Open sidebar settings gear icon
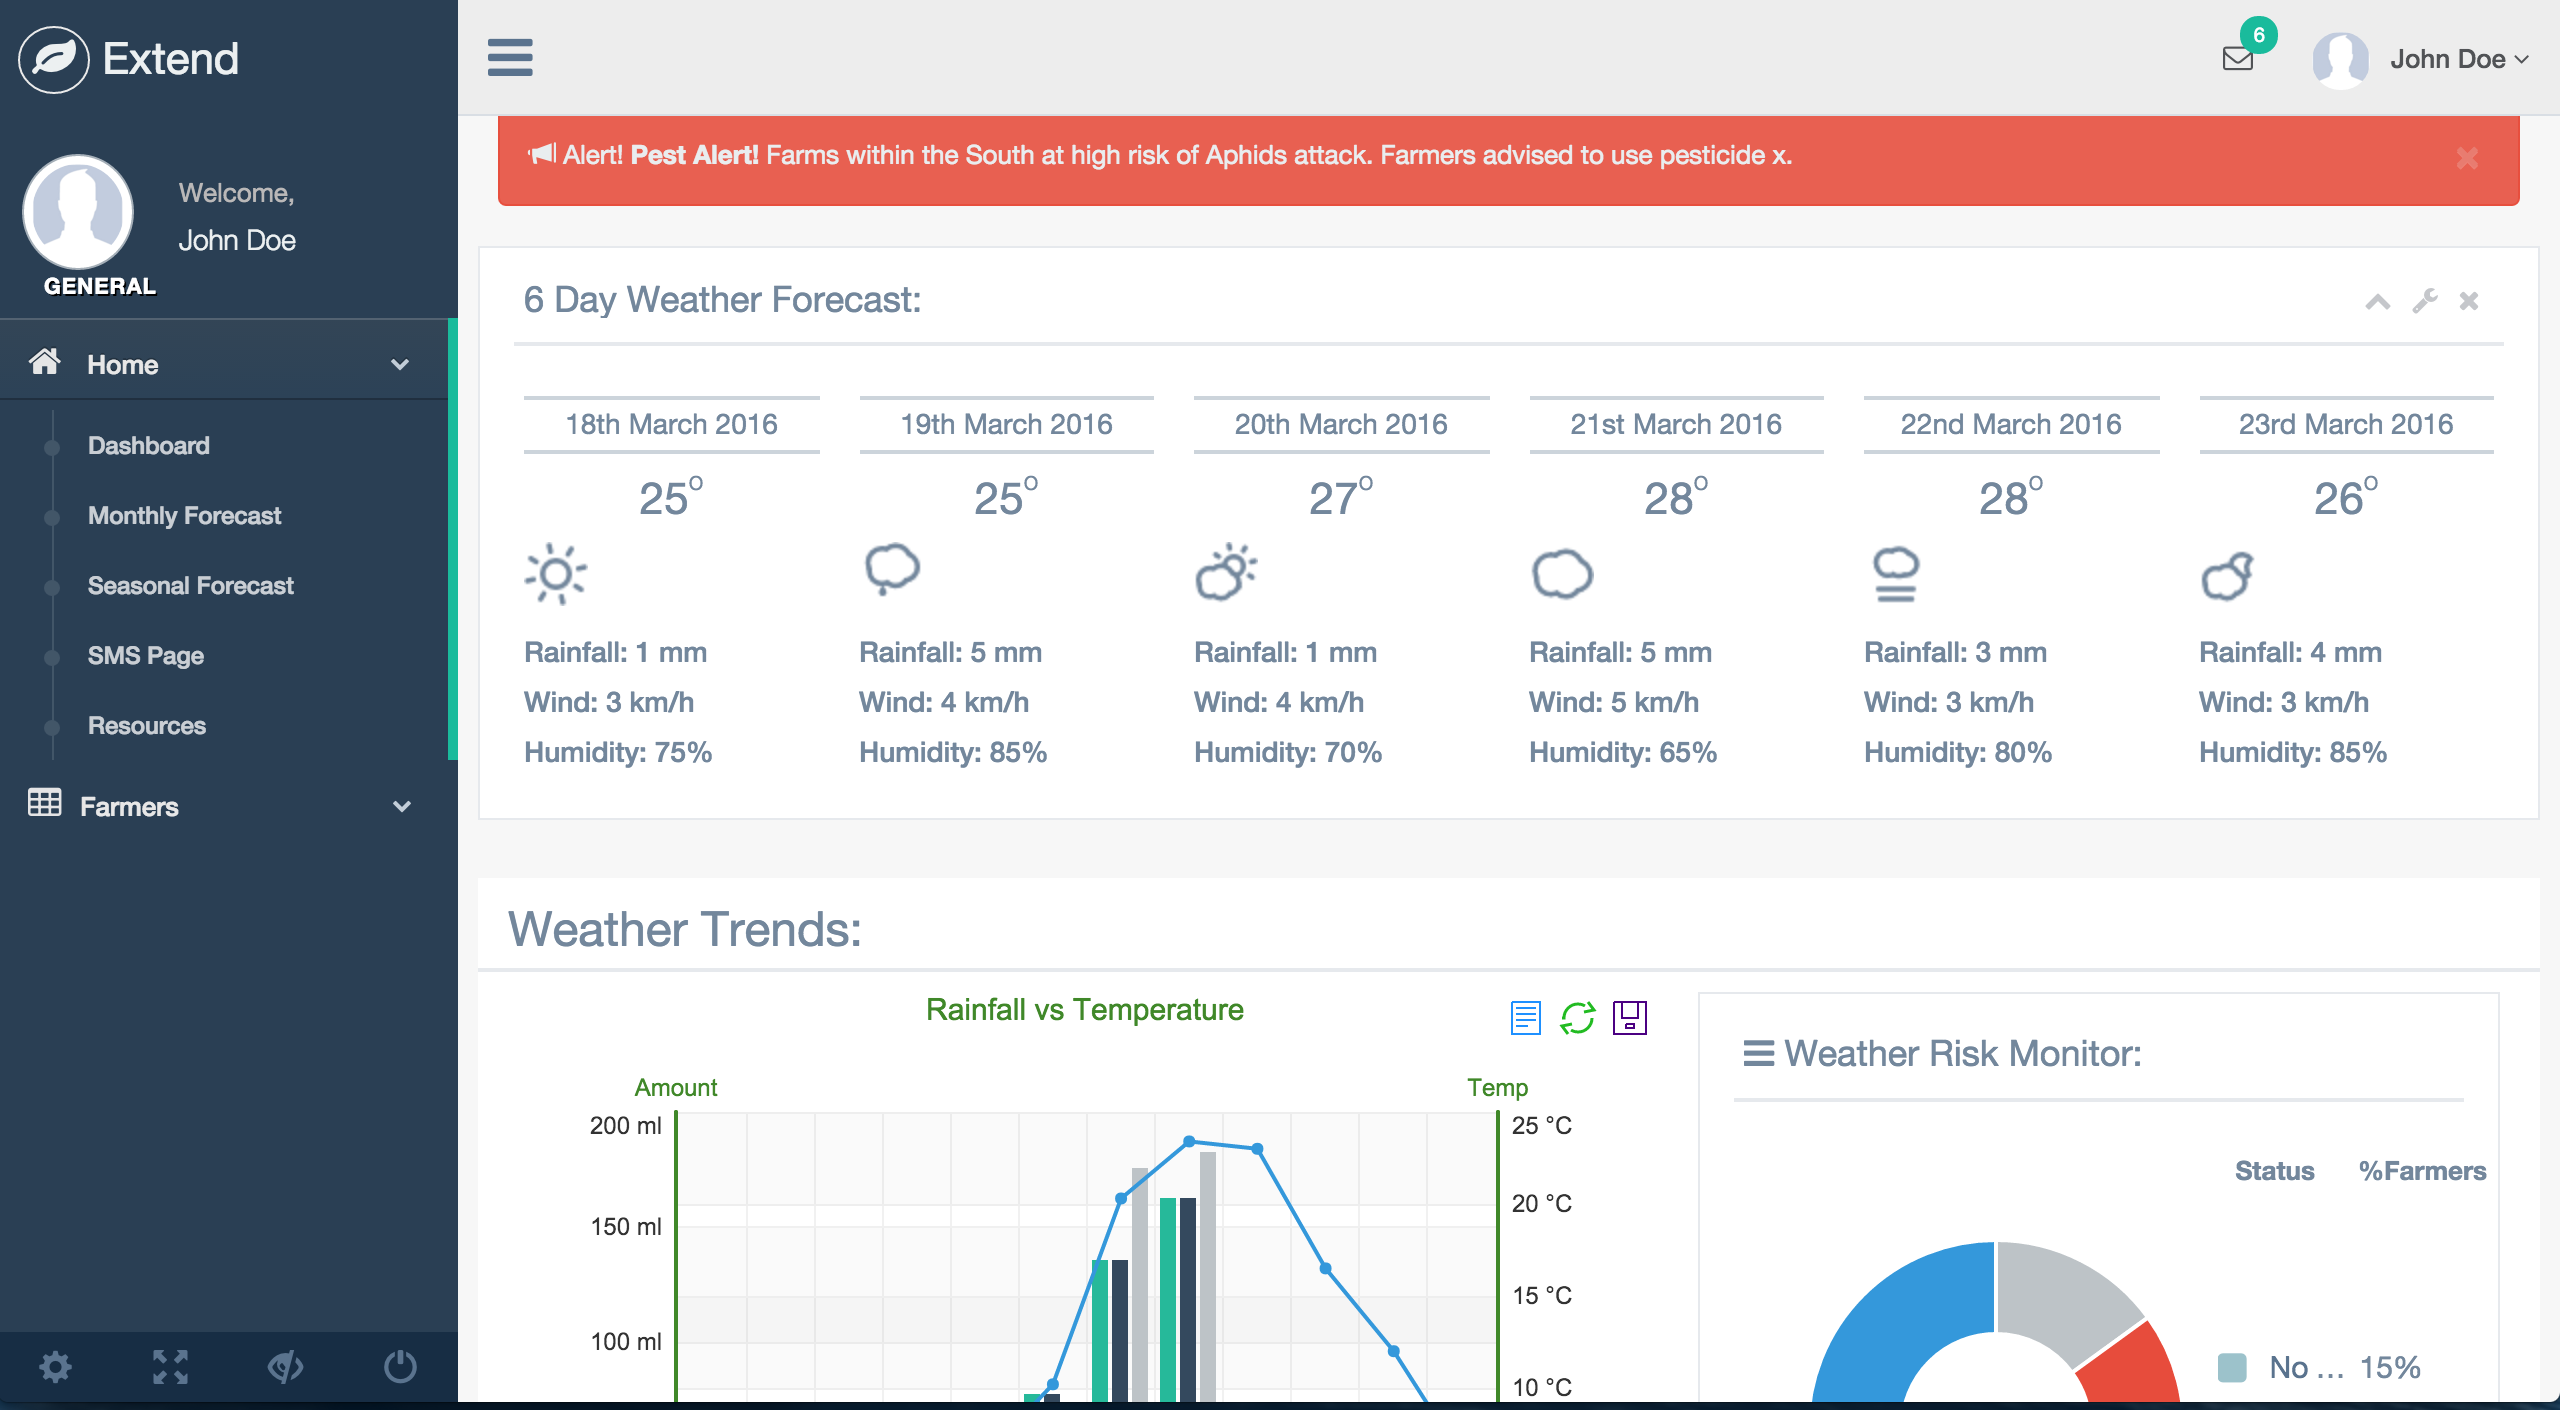Viewport: 2560px width, 1410px height. [x=56, y=1366]
